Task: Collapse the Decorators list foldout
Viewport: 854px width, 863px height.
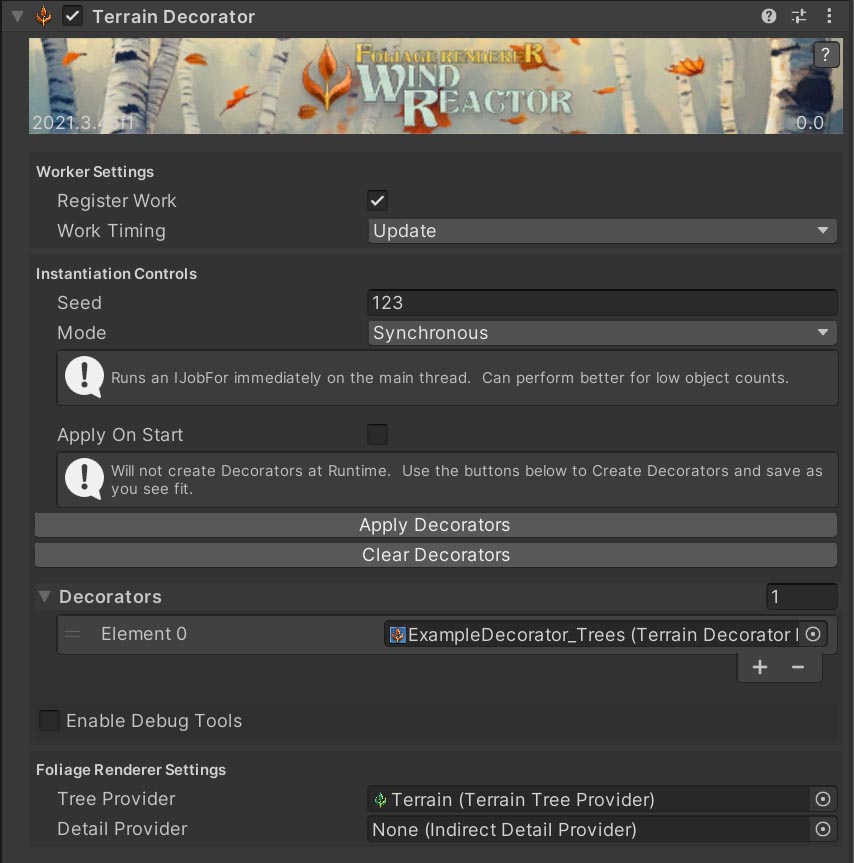Action: click(x=44, y=597)
